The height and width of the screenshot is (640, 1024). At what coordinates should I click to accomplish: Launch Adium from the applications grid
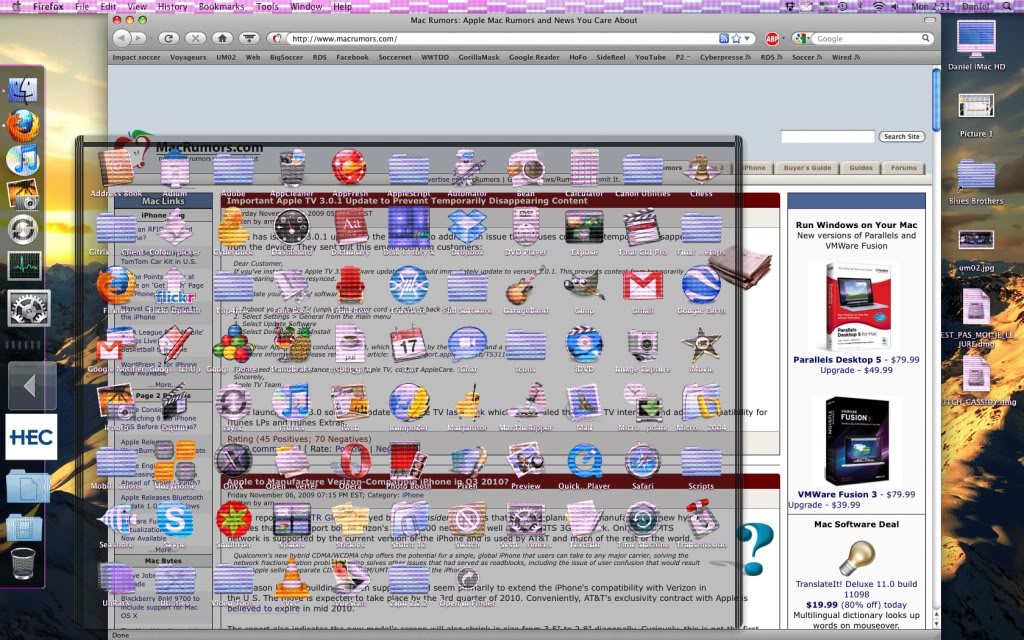click(175, 168)
